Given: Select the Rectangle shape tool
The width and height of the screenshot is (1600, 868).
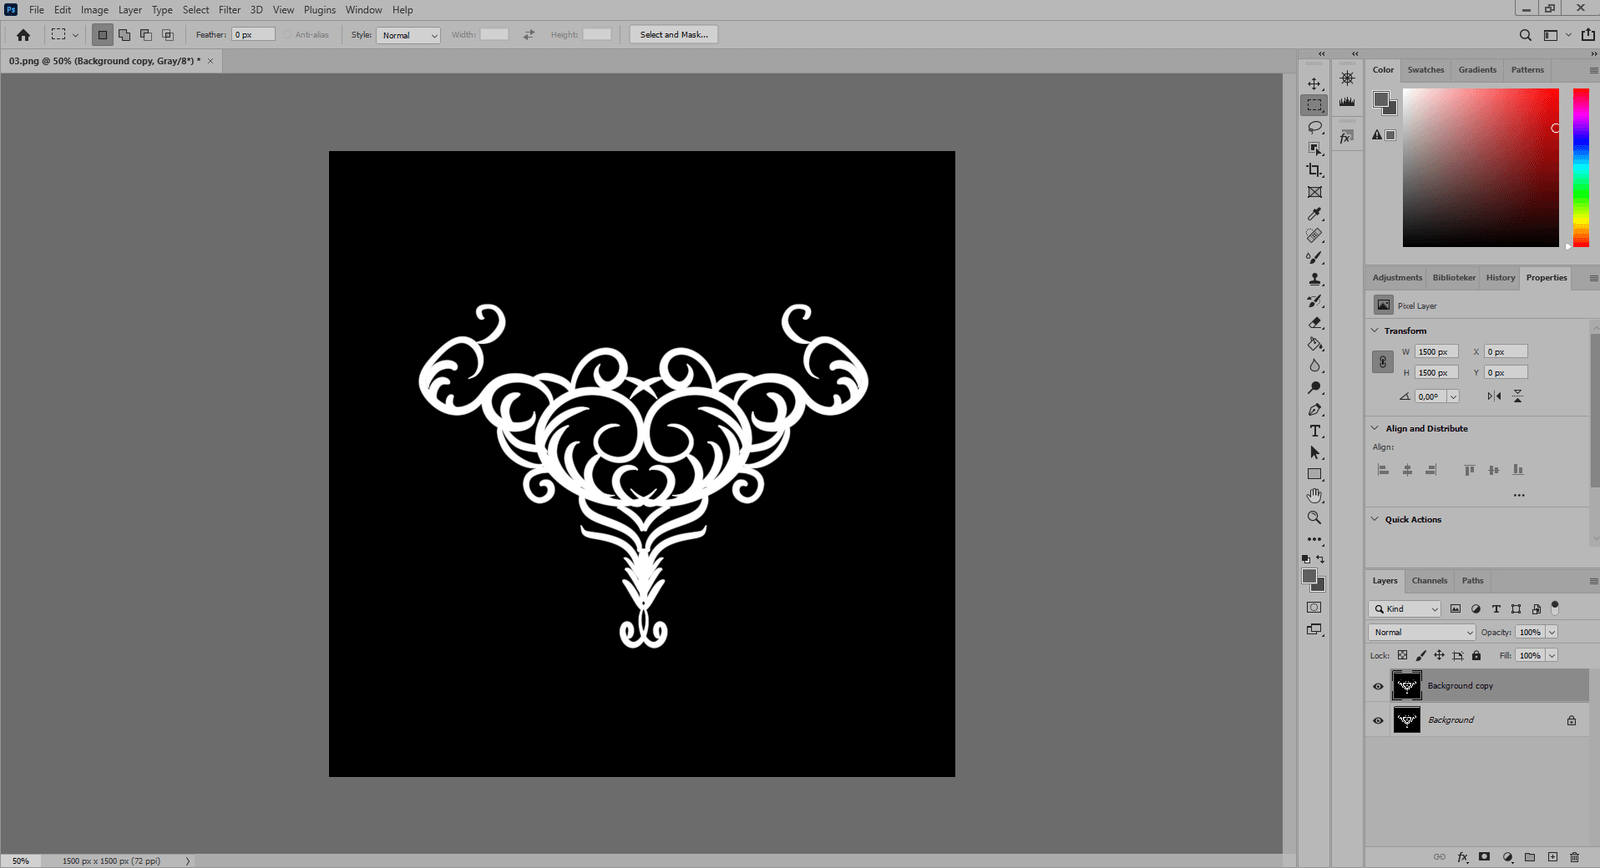Looking at the screenshot, I should (1314, 474).
